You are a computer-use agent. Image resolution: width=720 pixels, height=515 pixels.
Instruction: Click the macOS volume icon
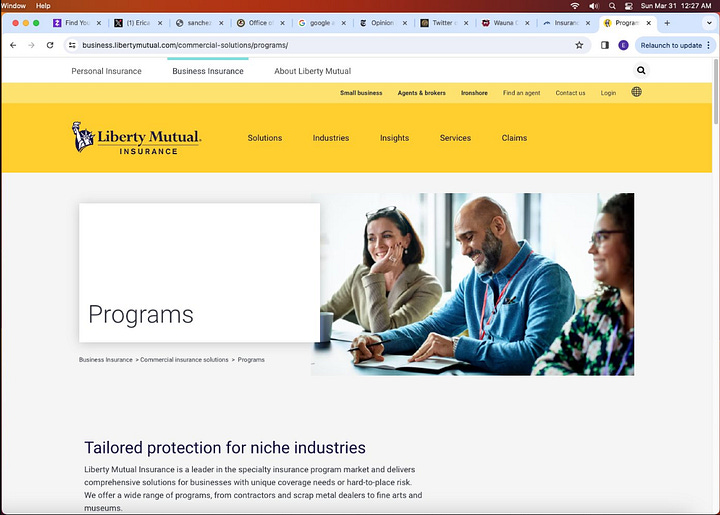click(594, 6)
